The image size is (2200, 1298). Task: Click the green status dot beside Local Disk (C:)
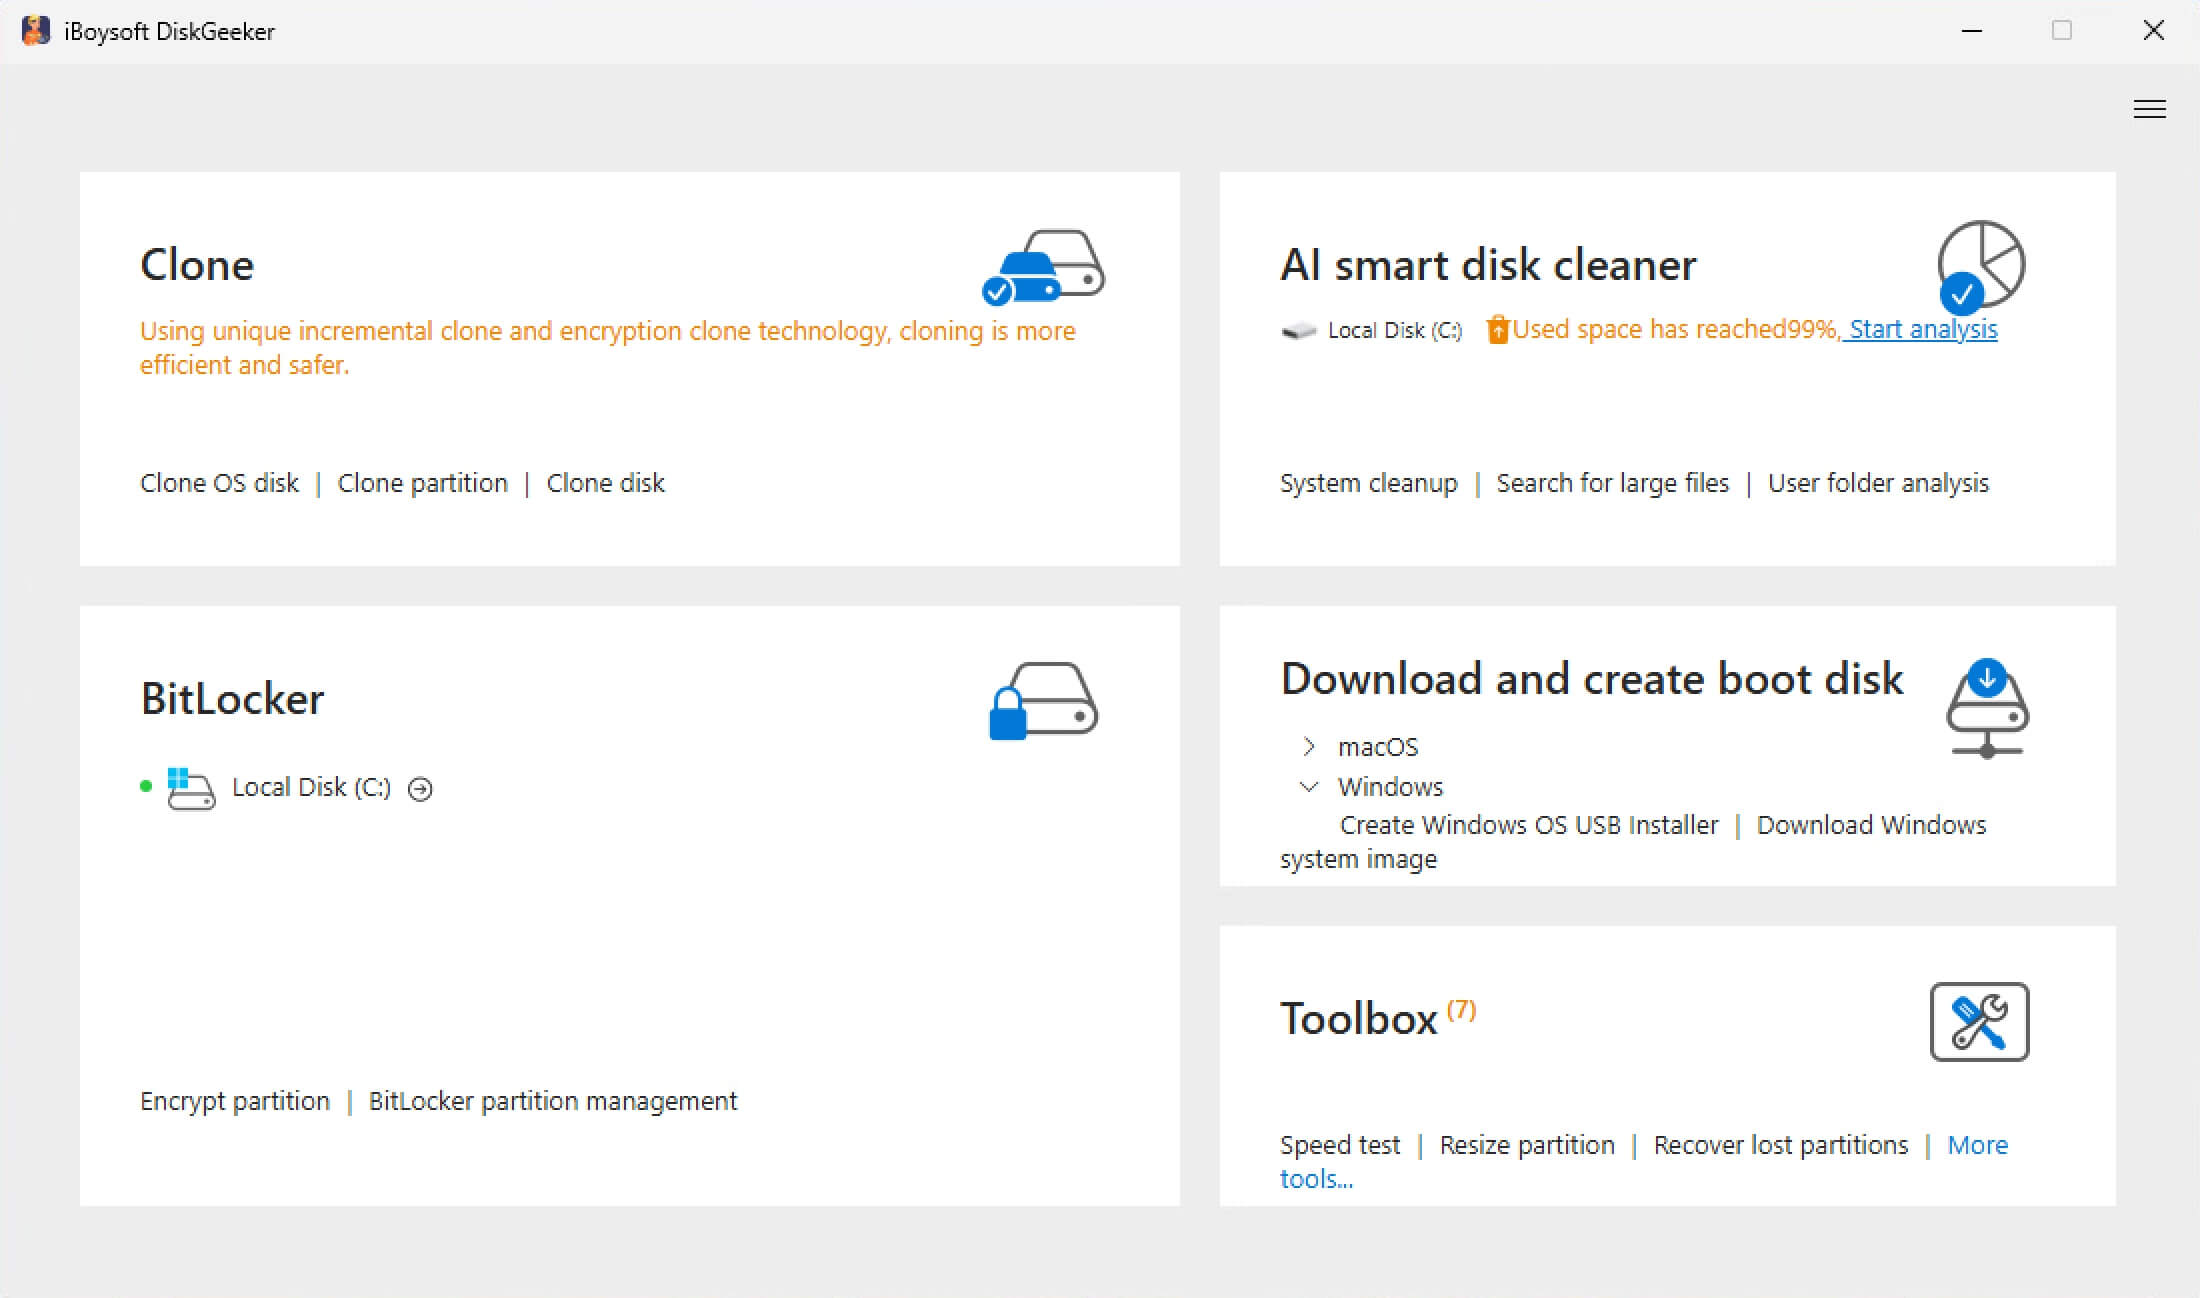coord(146,786)
